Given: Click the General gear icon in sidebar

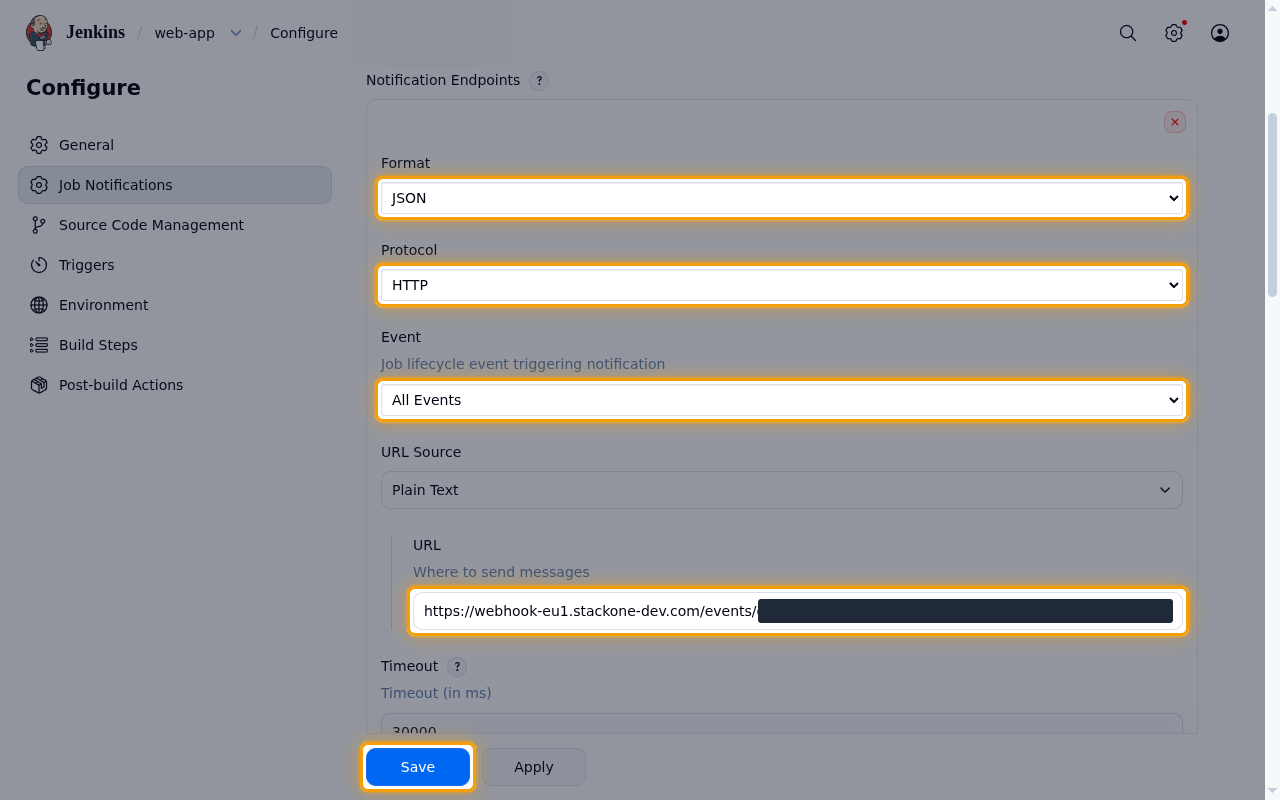Looking at the screenshot, I should tap(39, 145).
